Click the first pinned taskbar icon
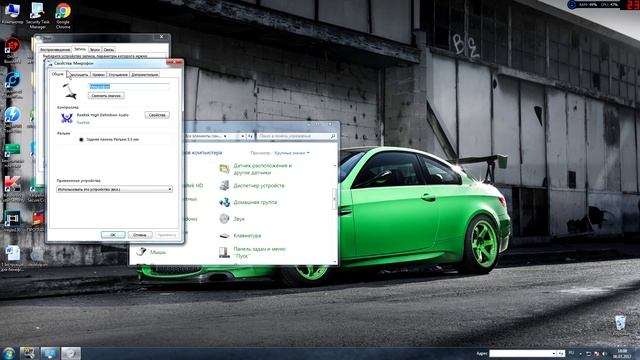Viewport: 640px width, 360px height. click(29, 353)
